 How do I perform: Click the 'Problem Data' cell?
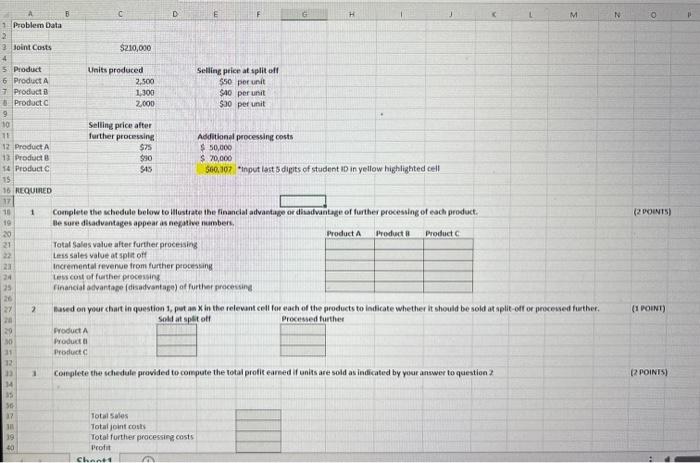click(x=38, y=25)
